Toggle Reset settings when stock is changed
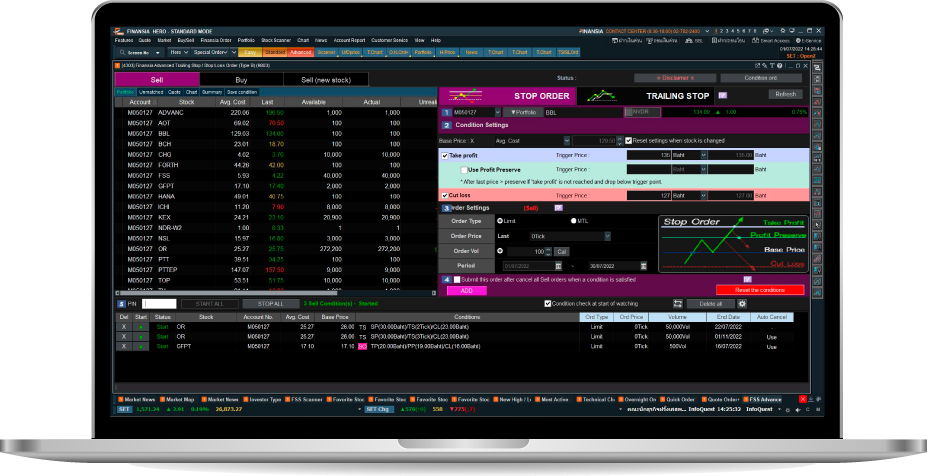This screenshot has width=927, height=476. (628, 141)
